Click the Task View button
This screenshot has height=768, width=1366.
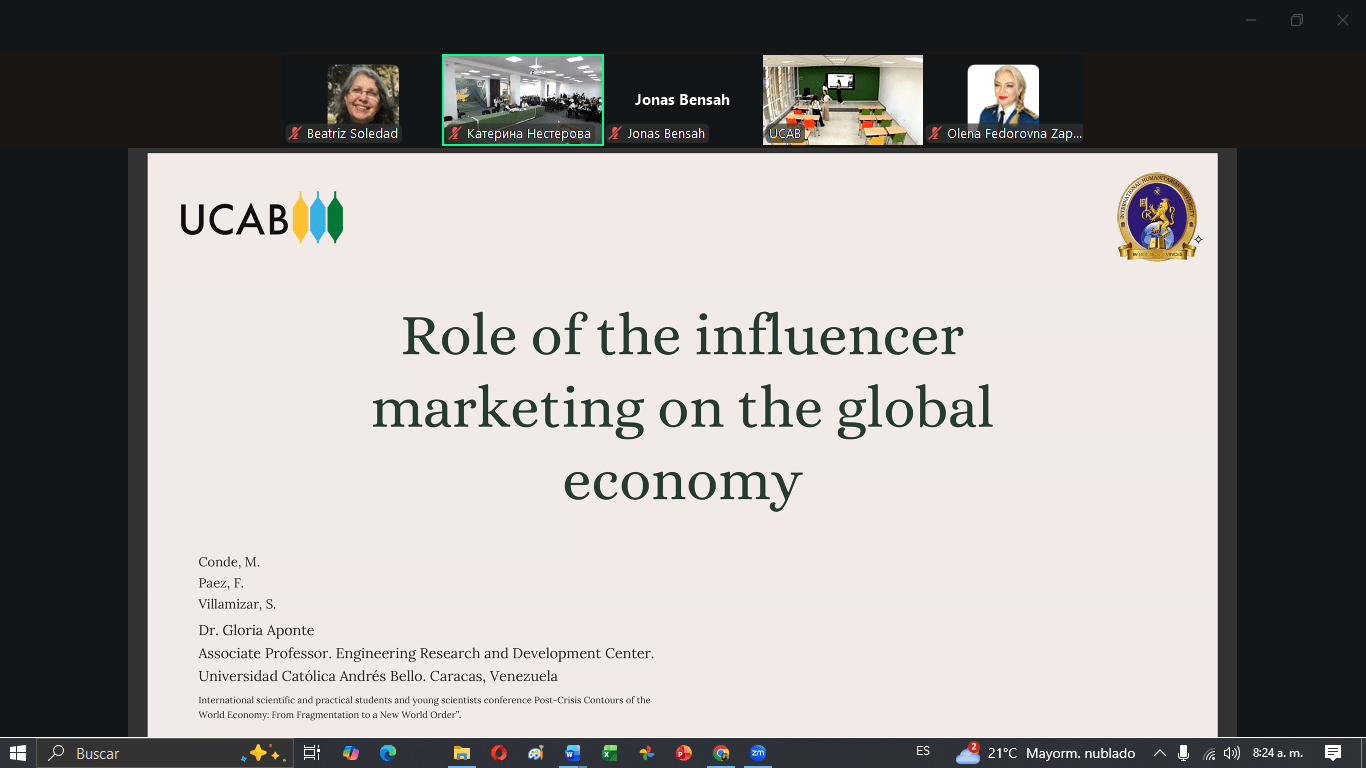pos(312,753)
